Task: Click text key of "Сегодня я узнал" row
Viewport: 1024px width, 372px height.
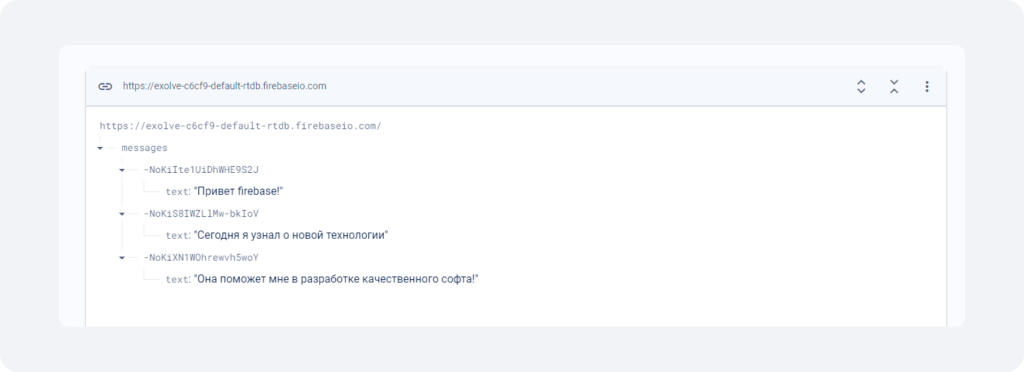Action: (x=178, y=236)
